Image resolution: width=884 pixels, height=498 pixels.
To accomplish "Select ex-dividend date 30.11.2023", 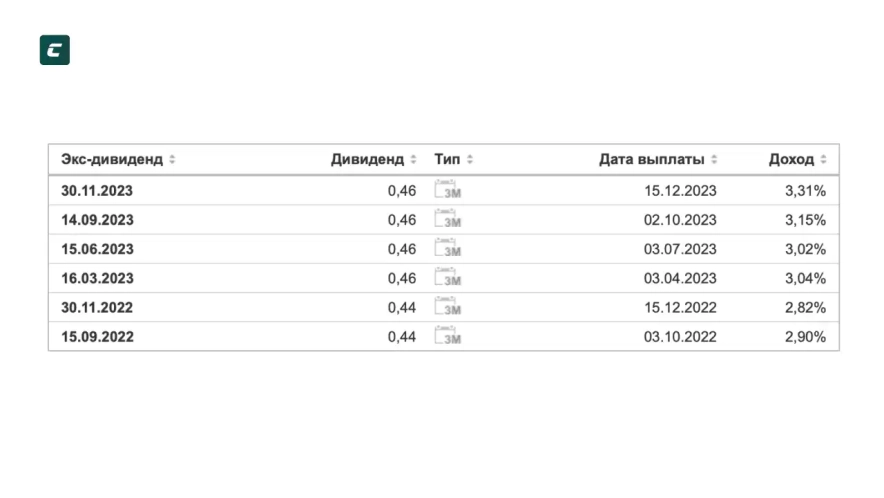I will click(97, 191).
